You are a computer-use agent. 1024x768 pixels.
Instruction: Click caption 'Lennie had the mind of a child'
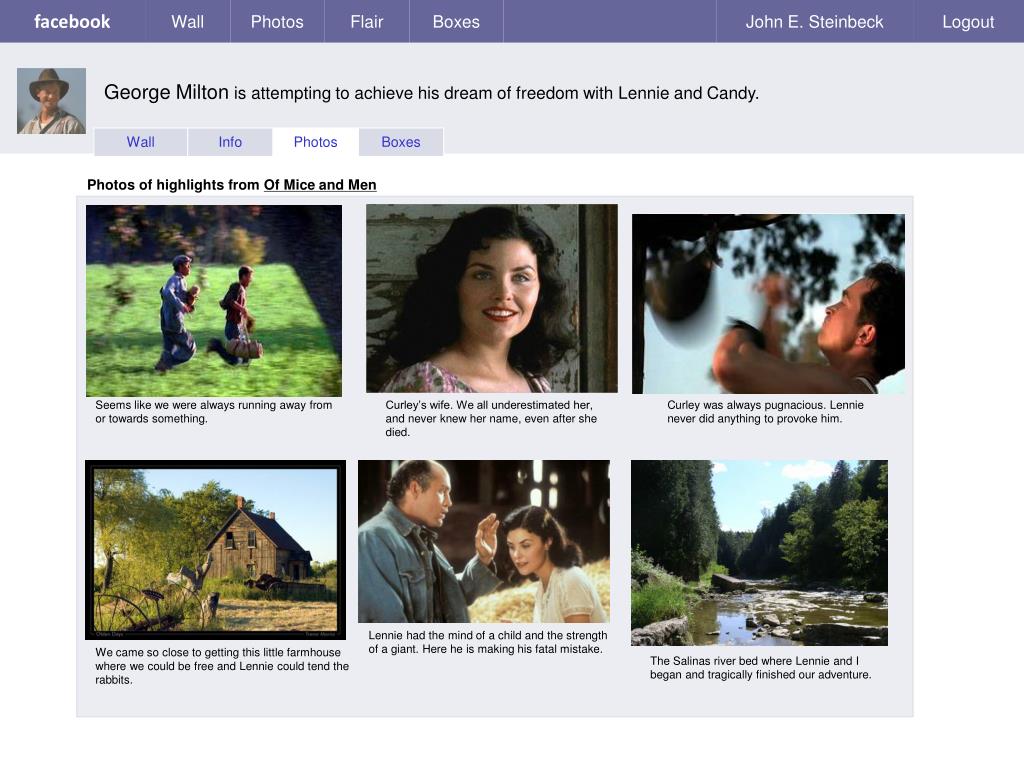point(488,642)
